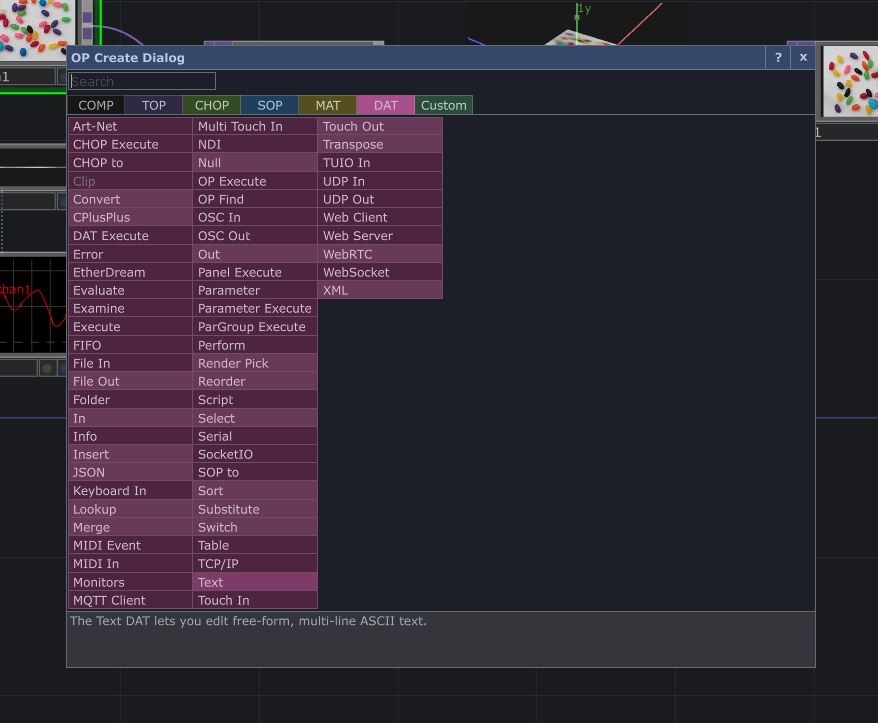Choose CHOP Execute operator
This screenshot has width=878, height=723.
130,144
